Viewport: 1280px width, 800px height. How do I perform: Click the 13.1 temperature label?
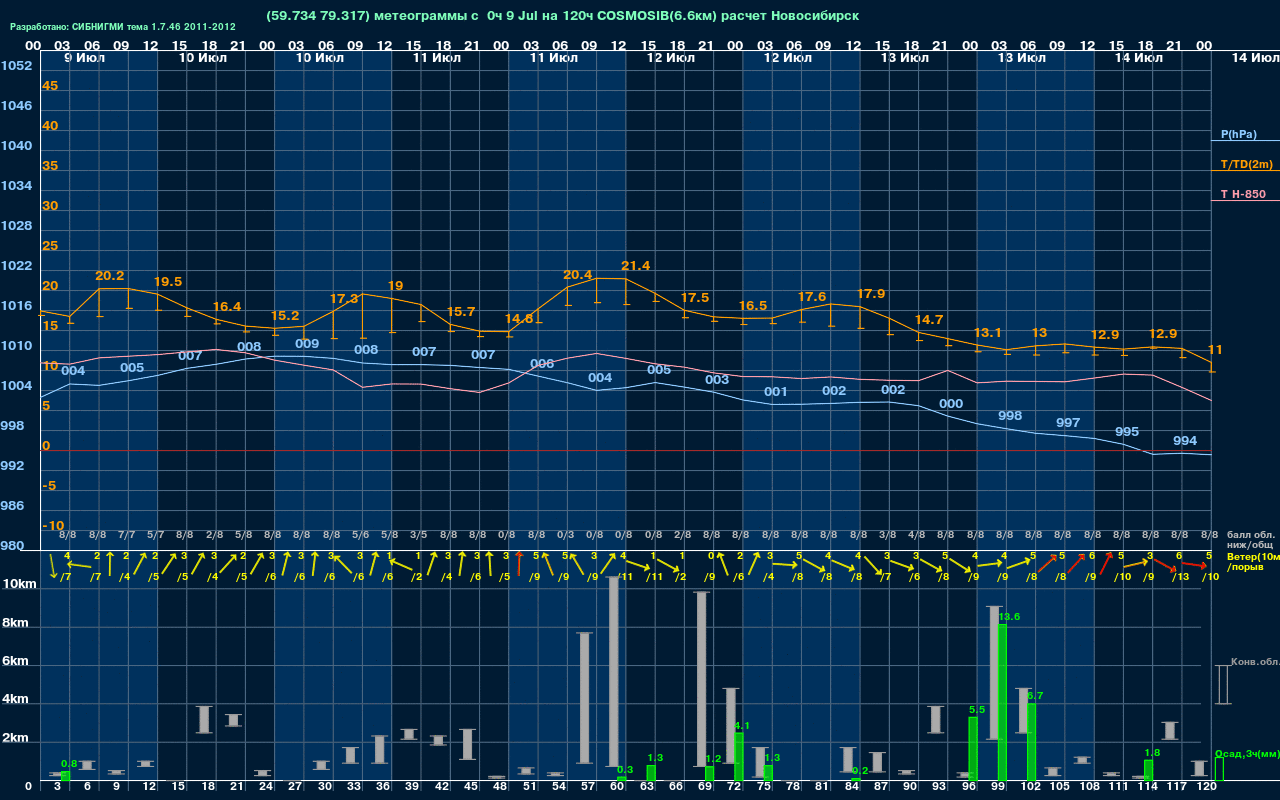pyautogui.click(x=988, y=333)
